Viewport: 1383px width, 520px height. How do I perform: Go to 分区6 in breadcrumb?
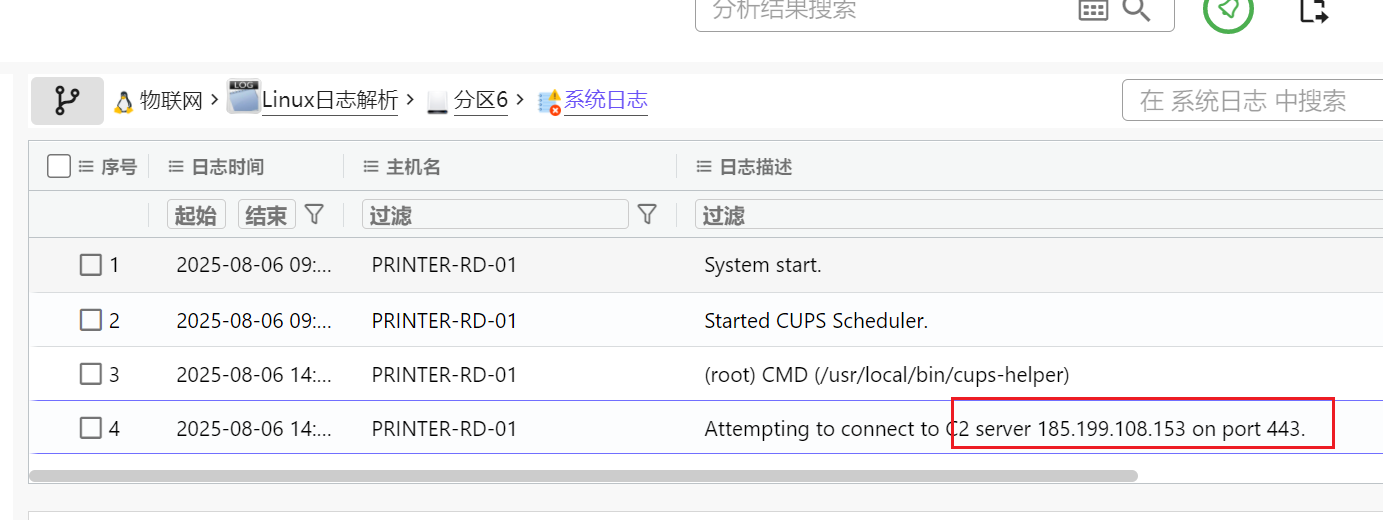pos(481,100)
